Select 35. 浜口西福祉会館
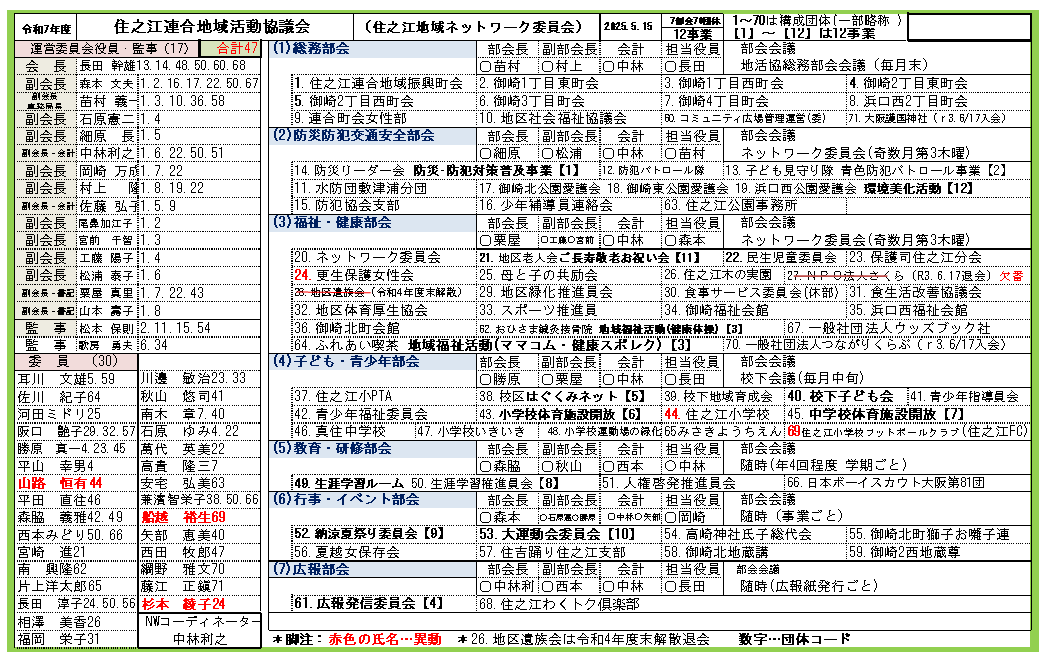The image size is (1045, 657). coord(908,310)
